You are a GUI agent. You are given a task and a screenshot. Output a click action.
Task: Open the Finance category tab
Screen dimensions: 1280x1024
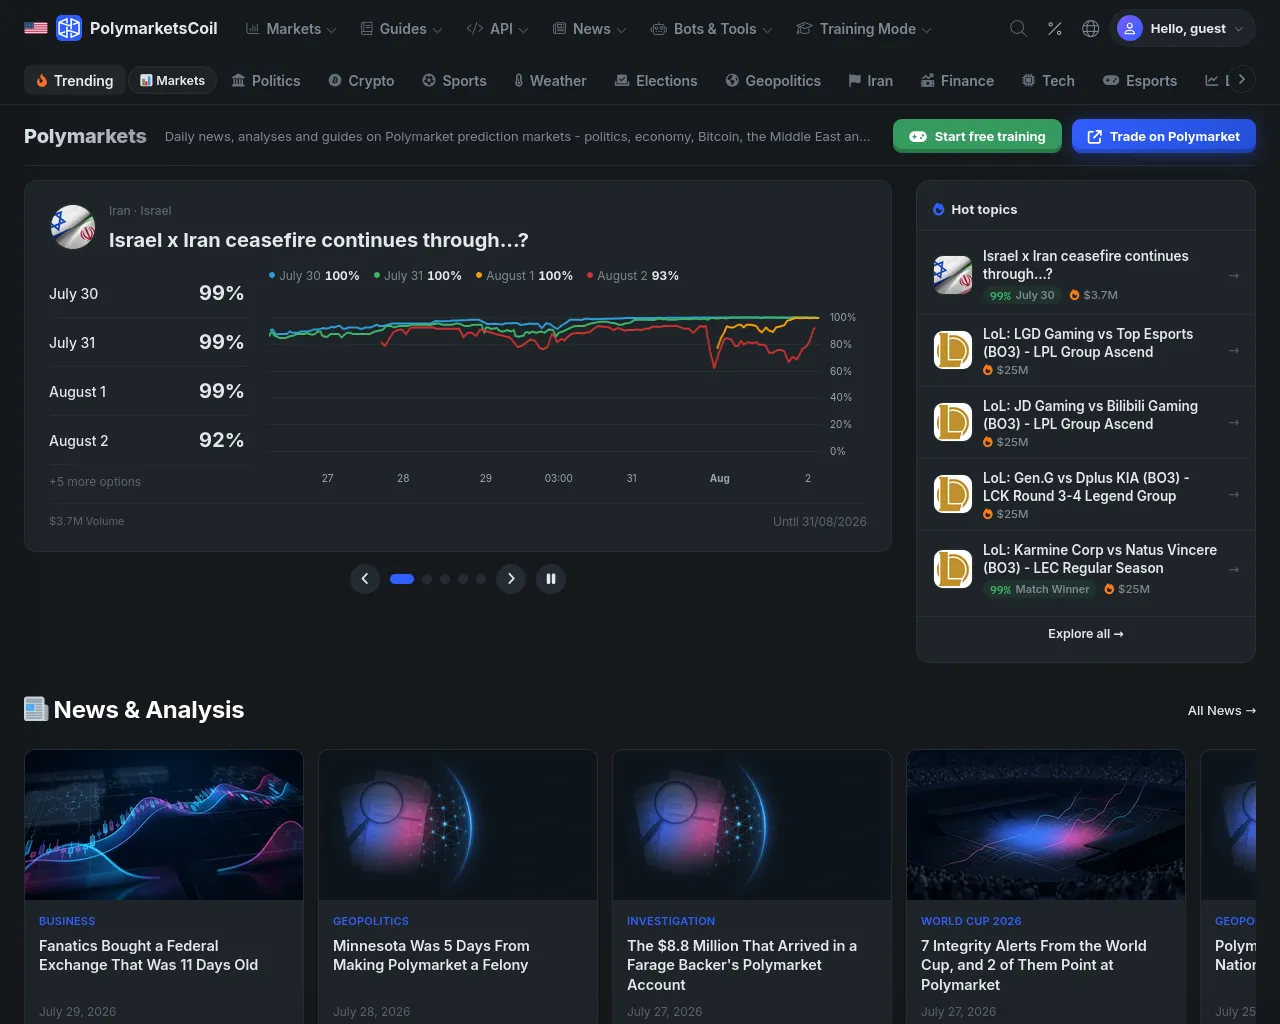pyautogui.click(x=957, y=81)
